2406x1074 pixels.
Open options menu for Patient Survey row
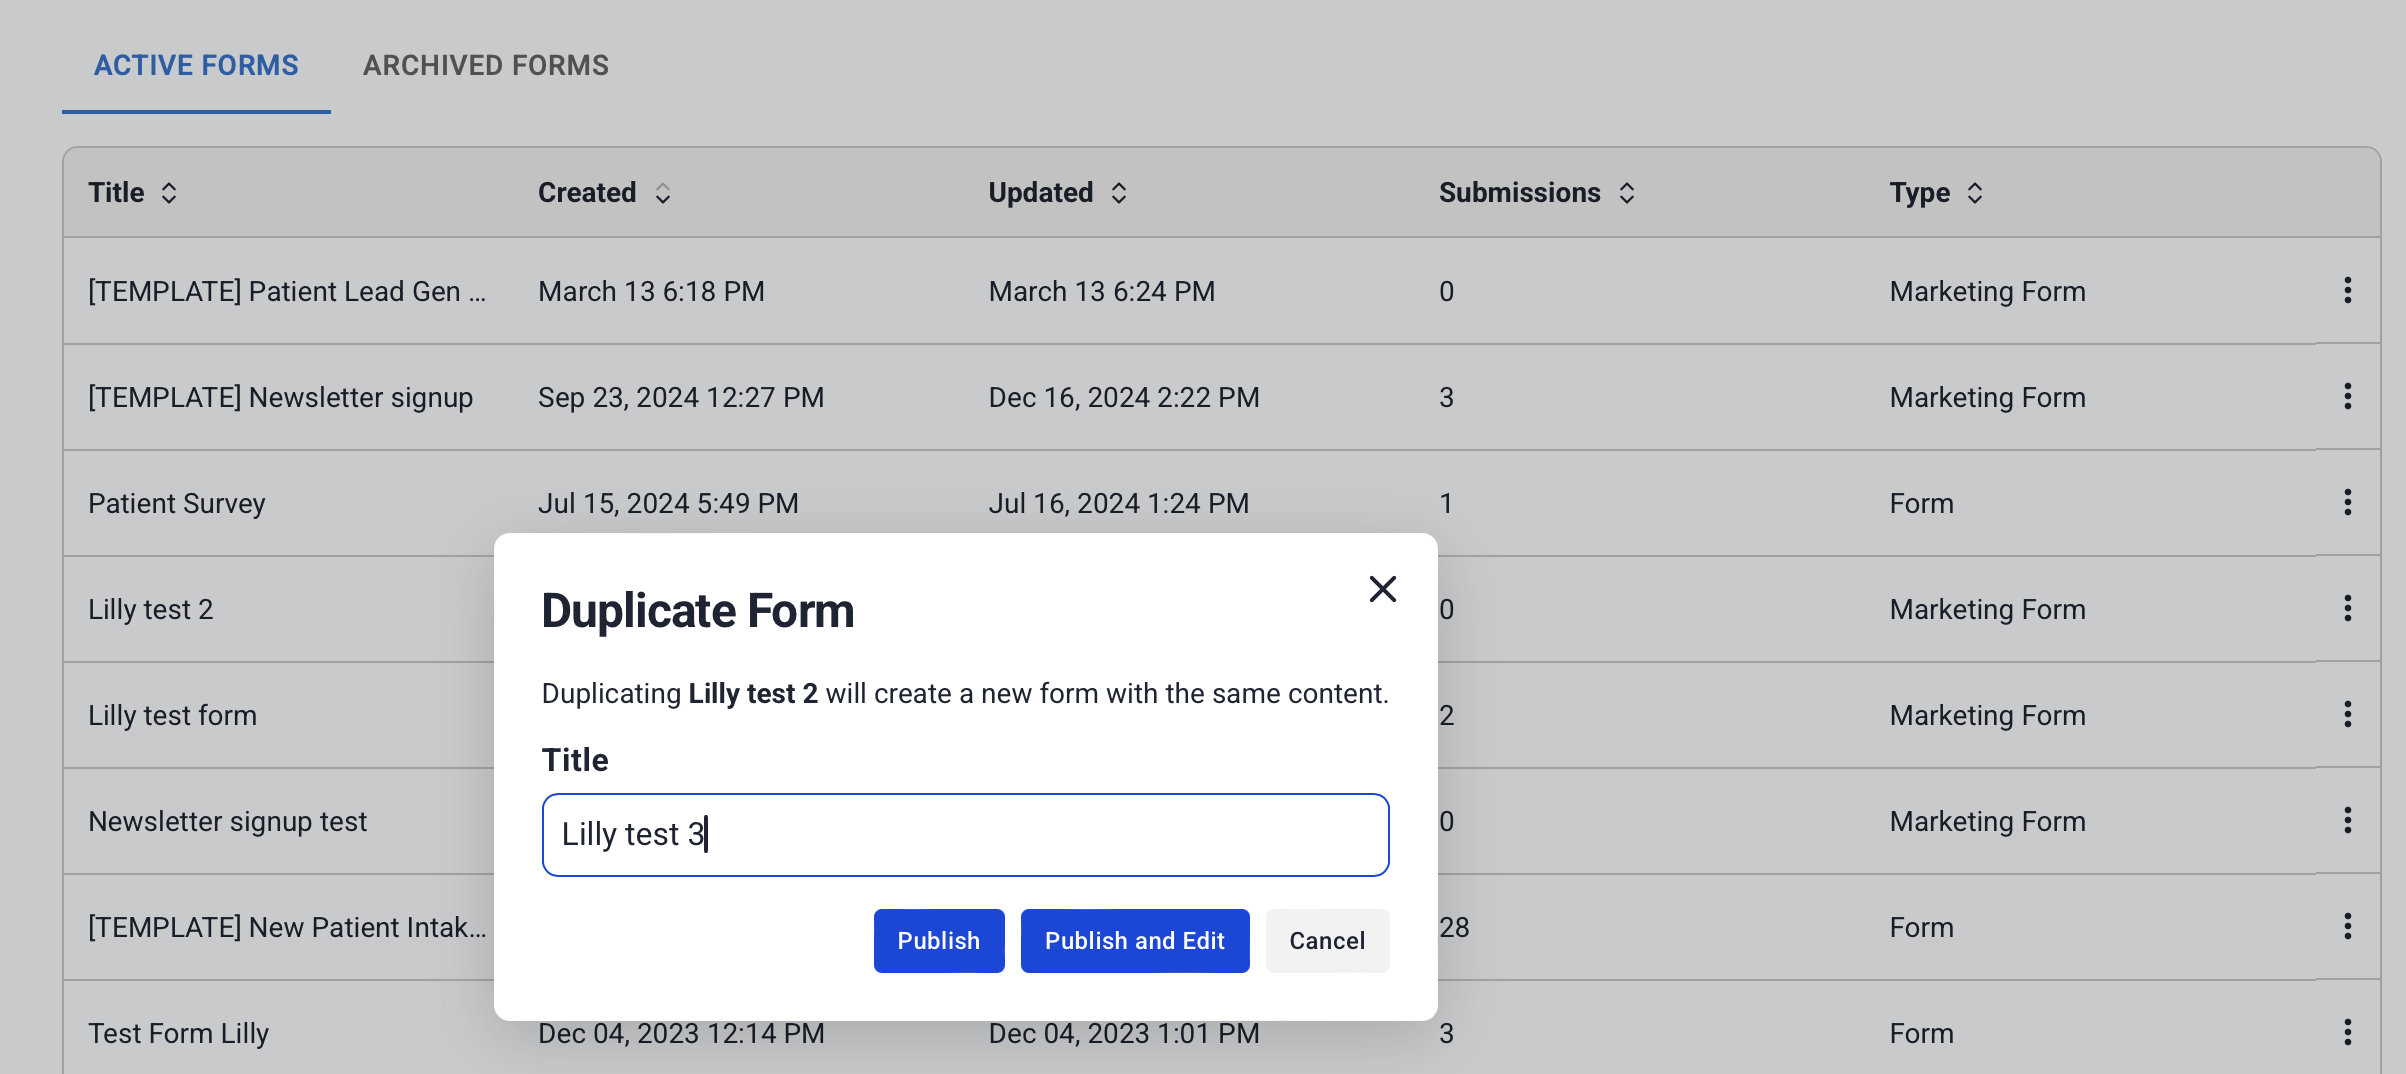coord(2347,503)
